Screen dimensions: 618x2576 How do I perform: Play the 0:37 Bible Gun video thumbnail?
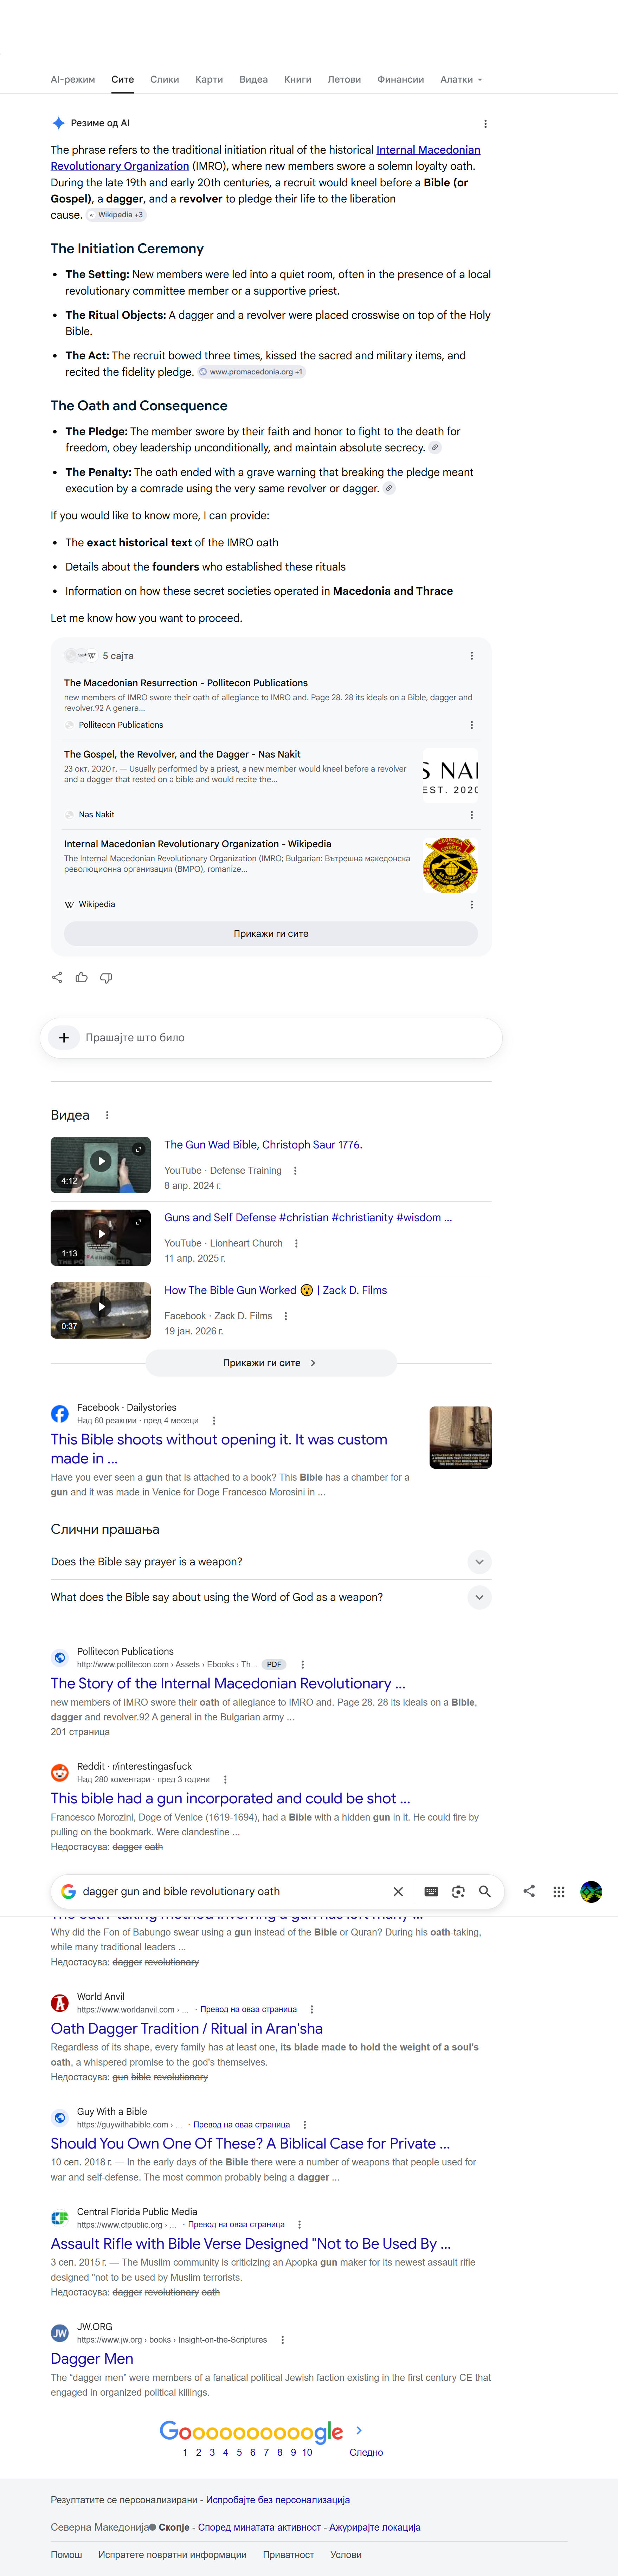point(101,1311)
